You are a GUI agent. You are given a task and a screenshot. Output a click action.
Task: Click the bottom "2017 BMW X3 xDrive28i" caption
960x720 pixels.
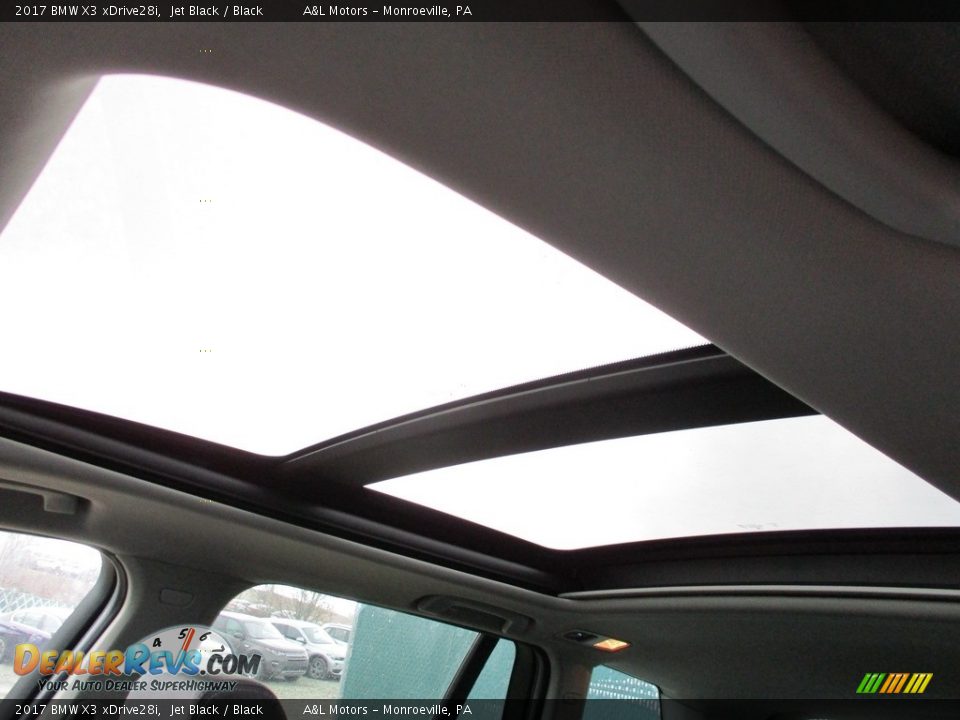pyautogui.click(x=88, y=710)
